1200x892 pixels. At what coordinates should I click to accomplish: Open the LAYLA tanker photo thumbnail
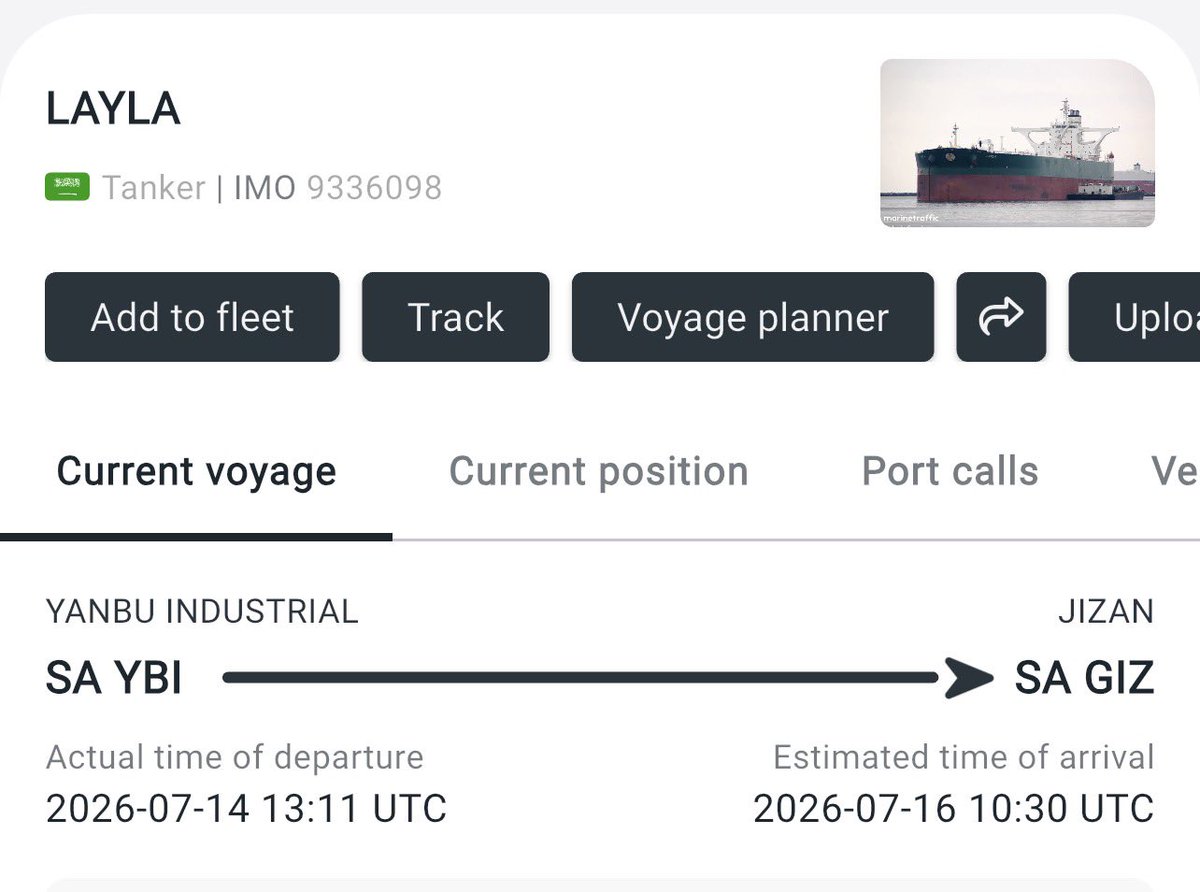1017,143
